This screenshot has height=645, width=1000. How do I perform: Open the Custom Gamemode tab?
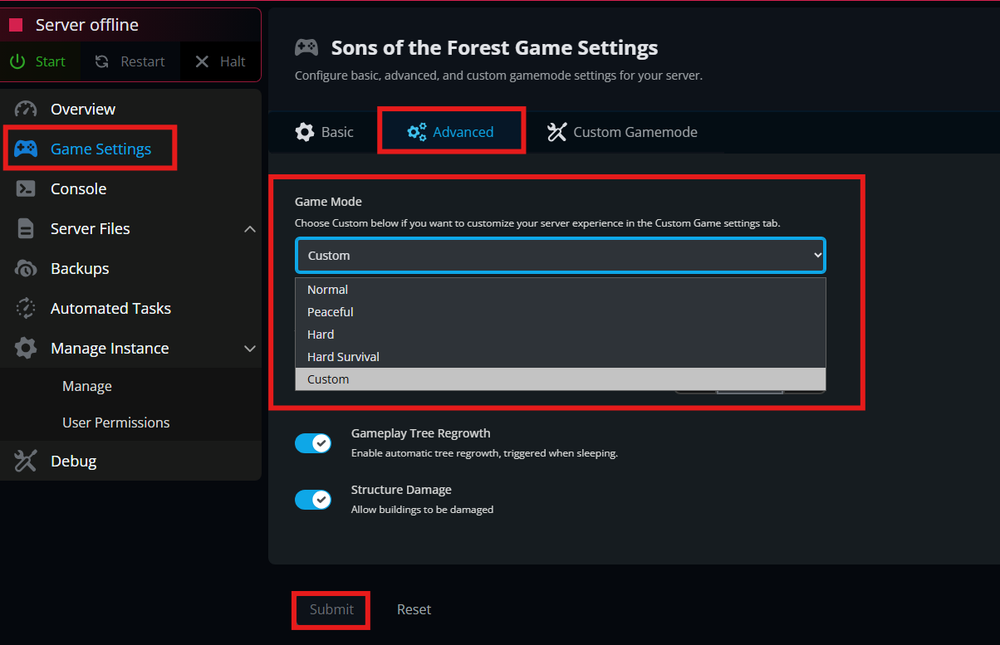[x=621, y=131]
